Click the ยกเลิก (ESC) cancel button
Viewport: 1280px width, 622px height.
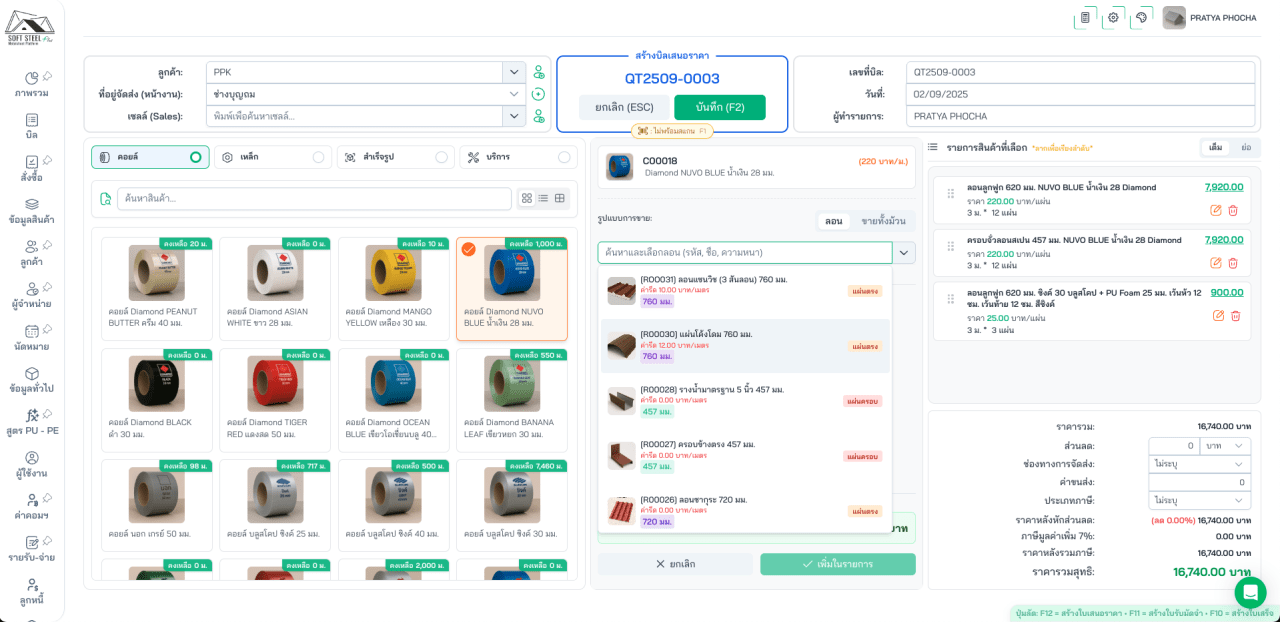(624, 107)
